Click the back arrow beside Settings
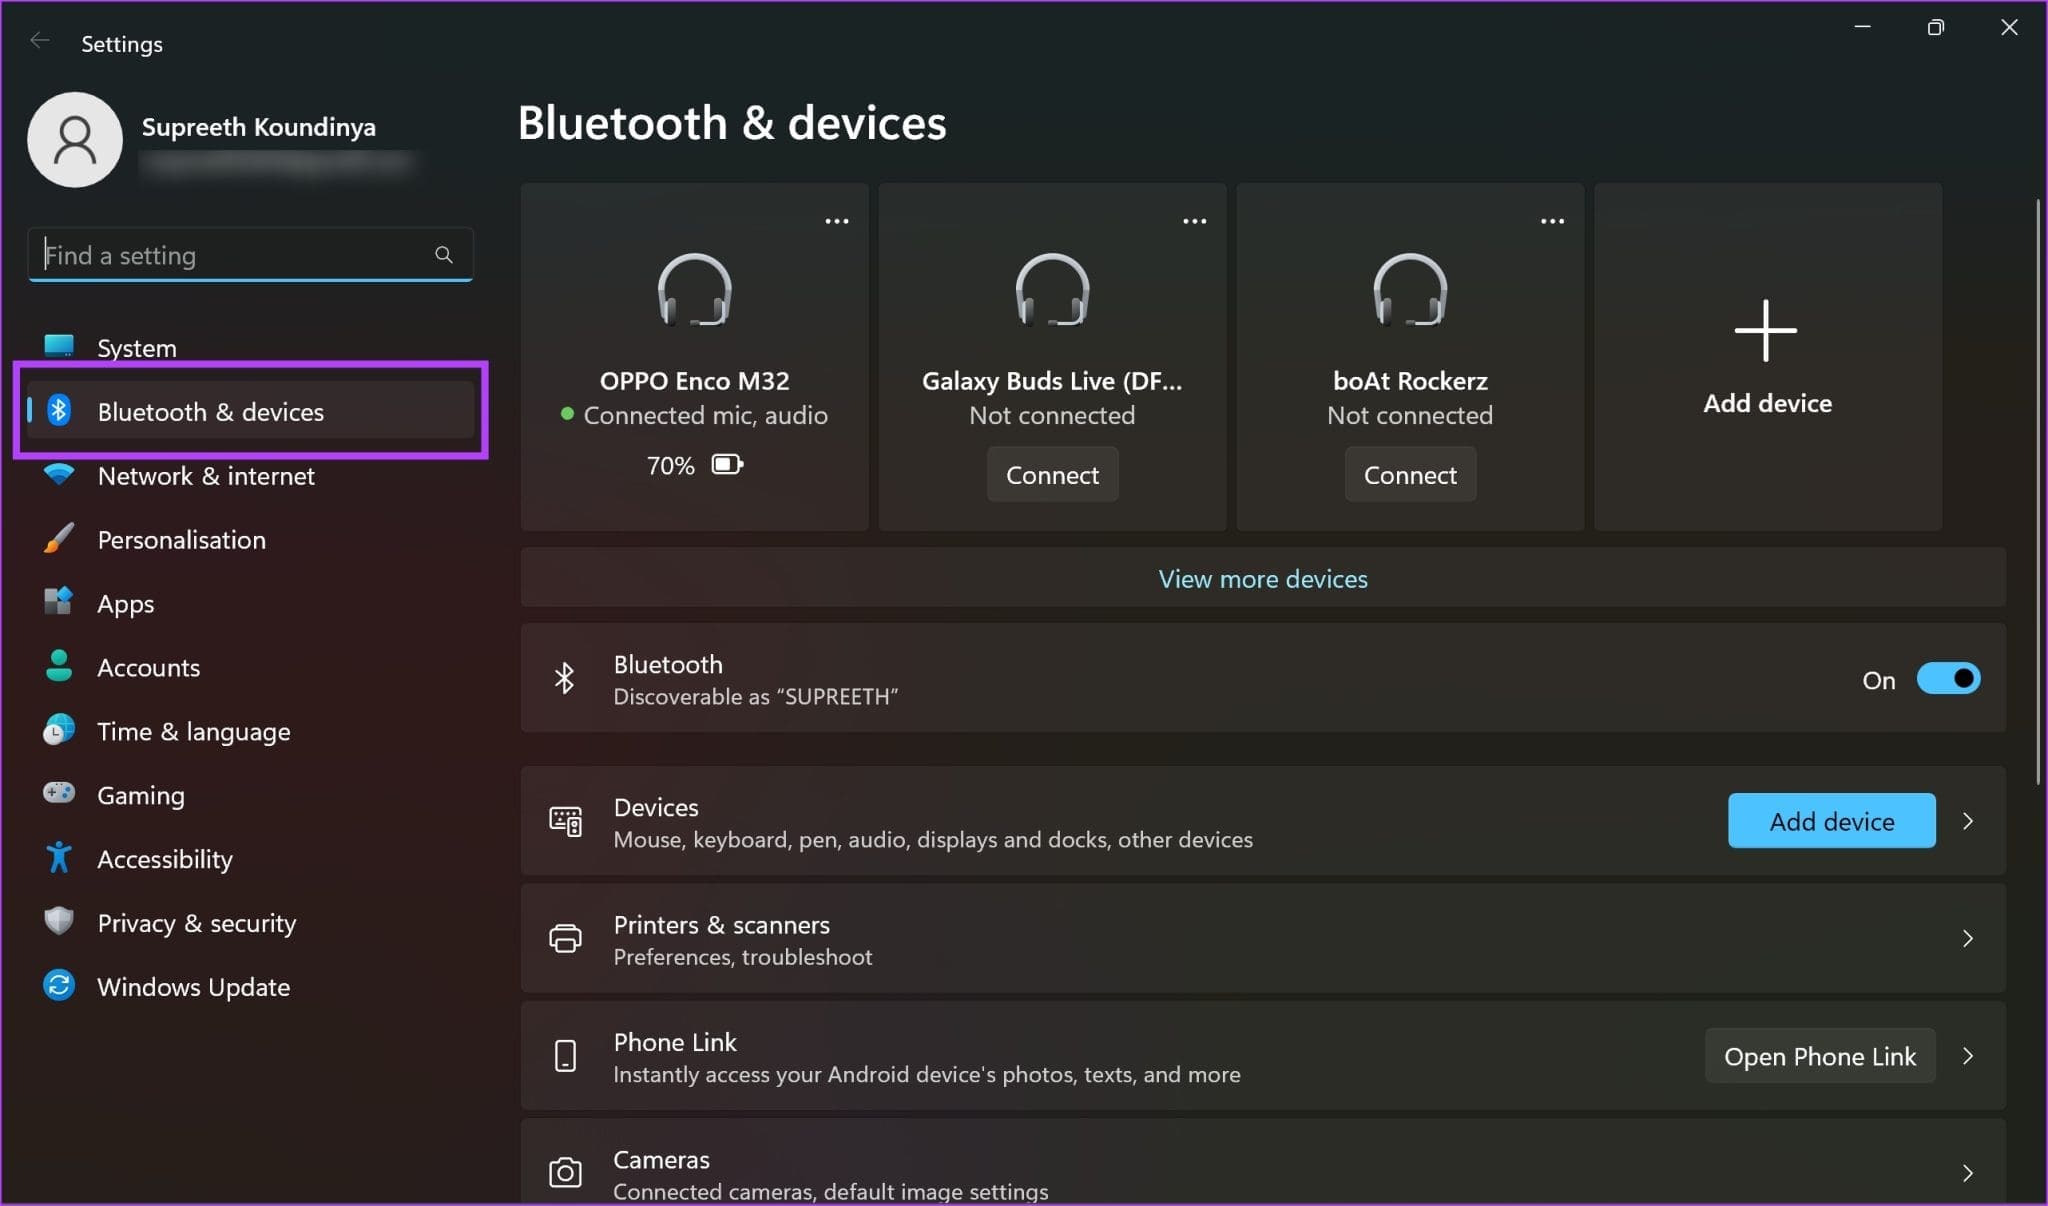The width and height of the screenshot is (2048, 1206). [x=39, y=41]
